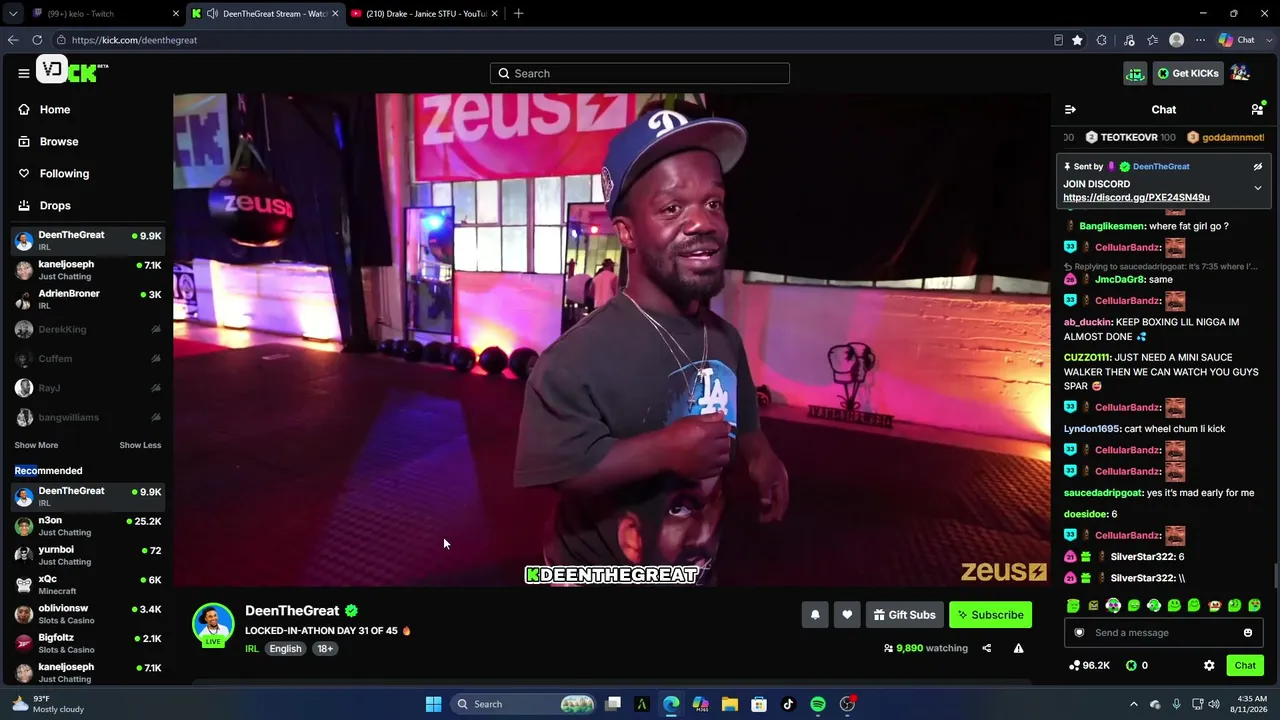
Task: Follow channel with the heart button
Action: point(847,615)
